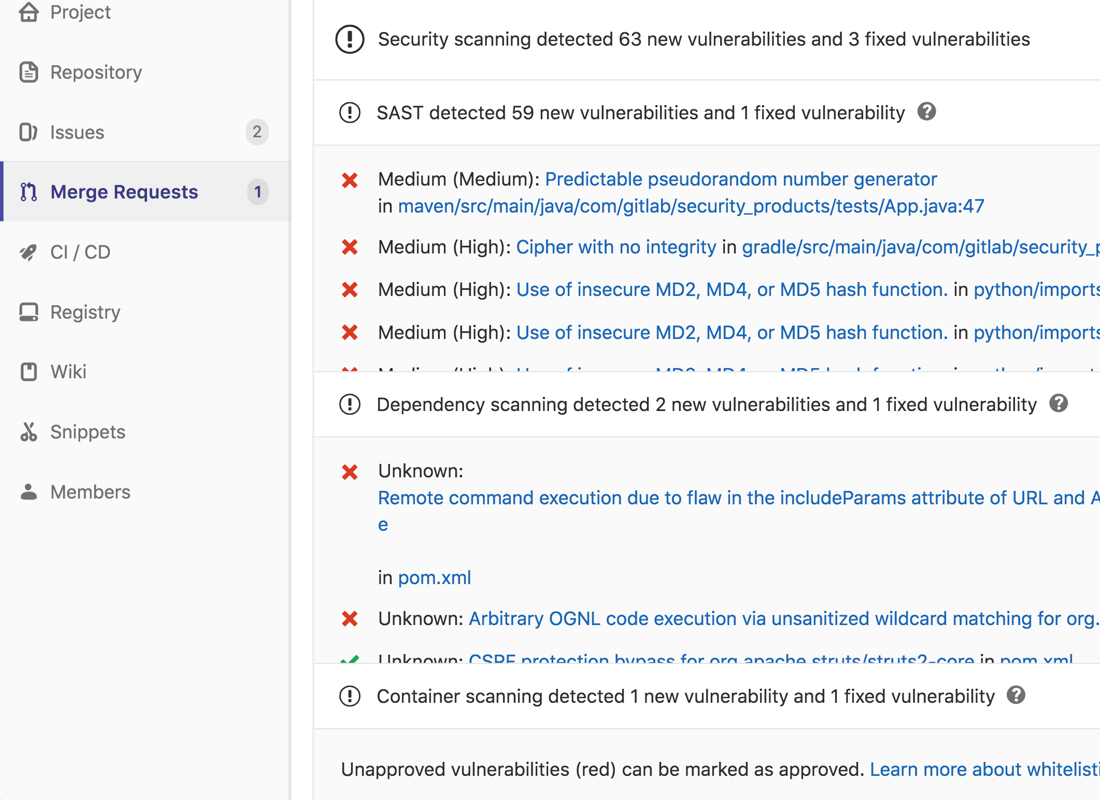Open the CI / CD section via rocket icon
Image resolution: width=1100 pixels, height=800 pixels.
28,252
